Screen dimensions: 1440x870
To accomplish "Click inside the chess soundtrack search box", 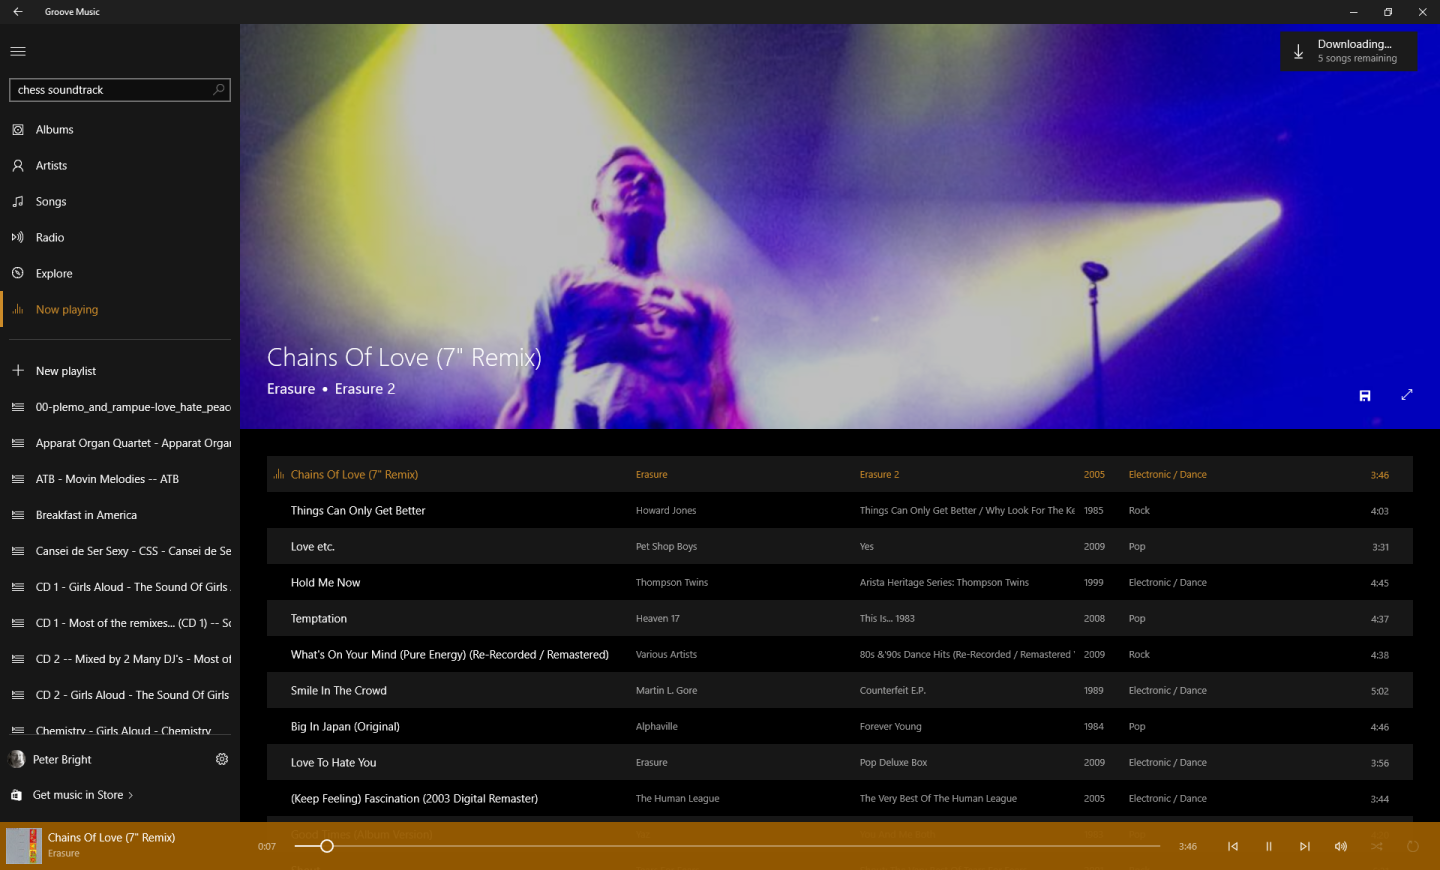I will [x=100, y=89].
